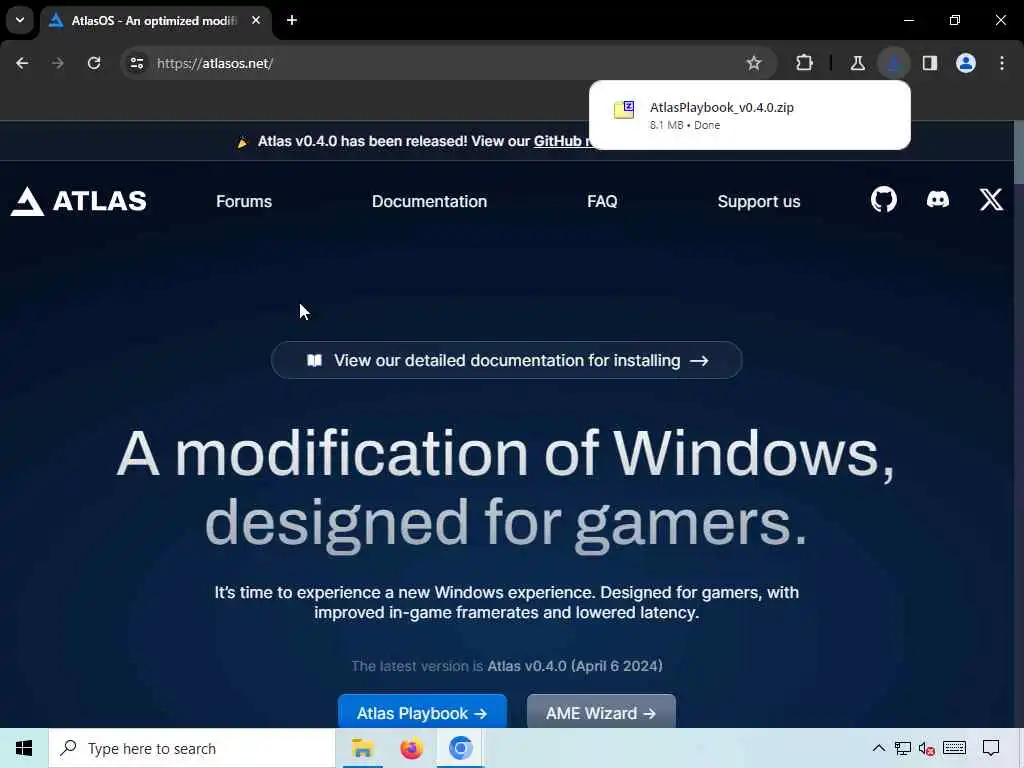
Task: Go forward with the forward arrow
Action: (57, 63)
